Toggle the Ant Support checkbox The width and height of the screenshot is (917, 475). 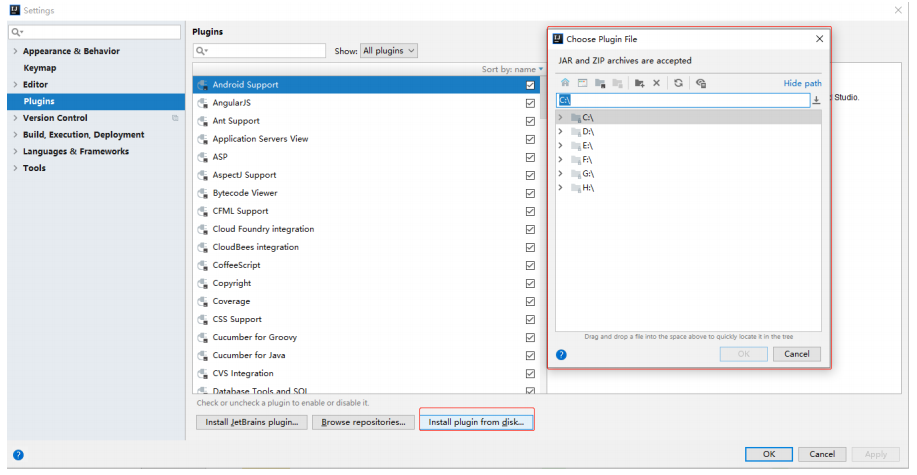(530, 122)
